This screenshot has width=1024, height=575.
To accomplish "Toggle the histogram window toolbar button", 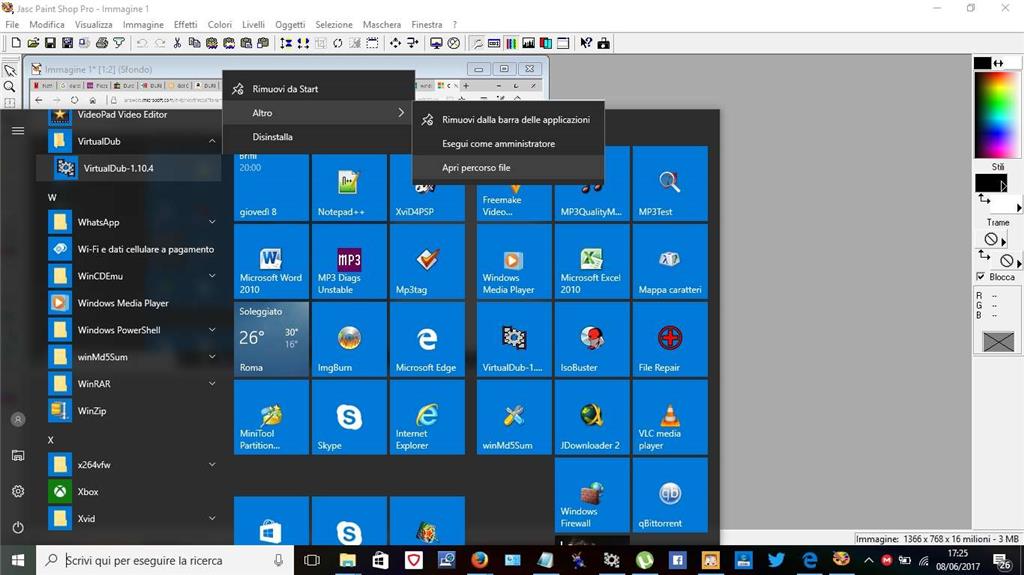I will click(x=528, y=43).
